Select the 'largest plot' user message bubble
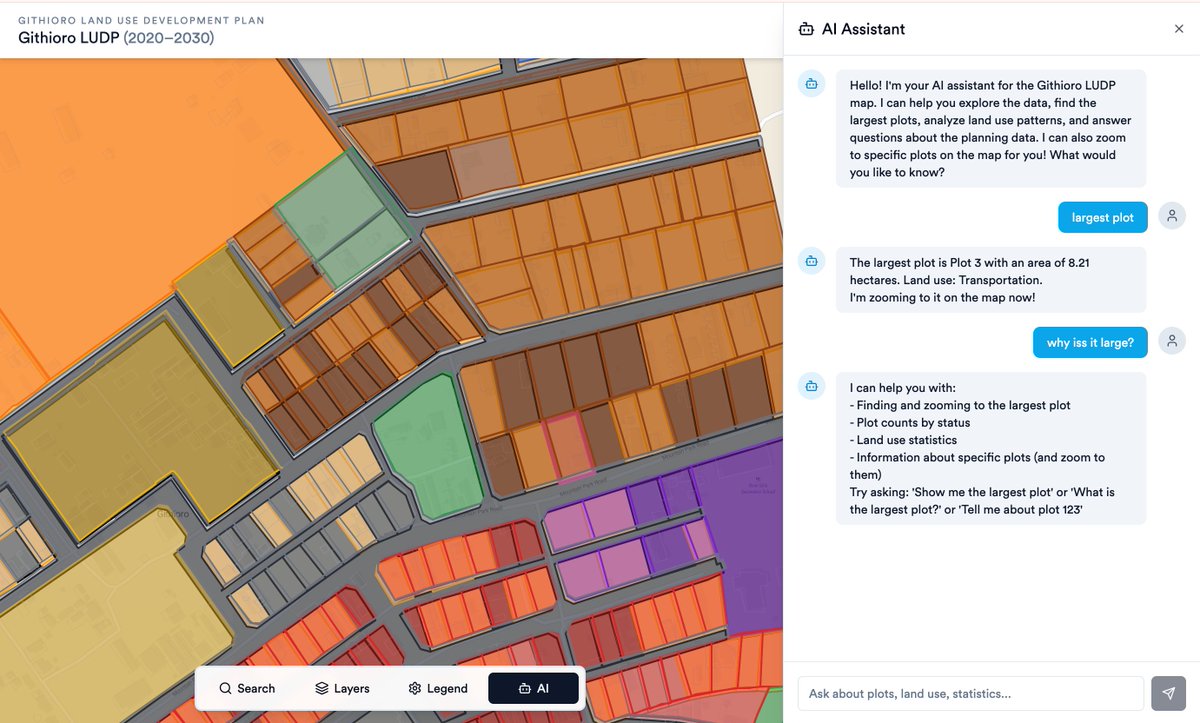The image size is (1200, 723). coord(1103,217)
